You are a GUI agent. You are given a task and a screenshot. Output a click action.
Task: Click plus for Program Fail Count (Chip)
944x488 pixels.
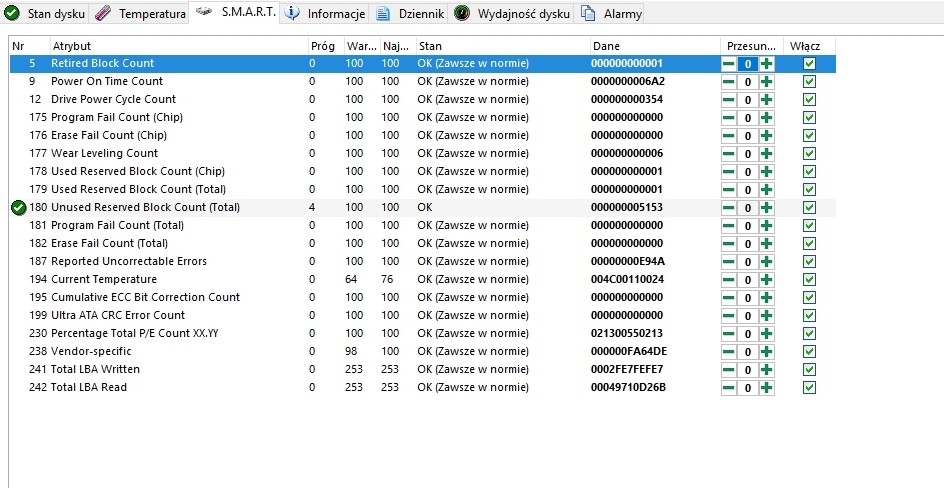pos(766,118)
